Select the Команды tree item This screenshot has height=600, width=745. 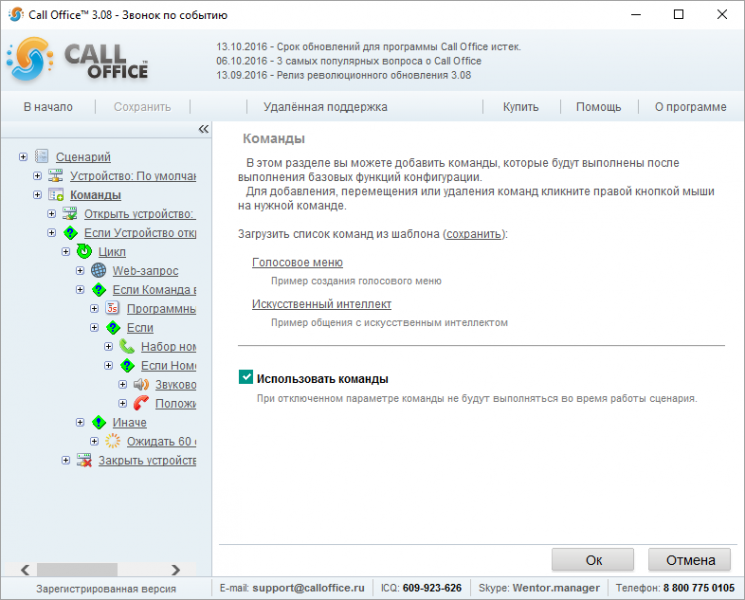(96, 195)
